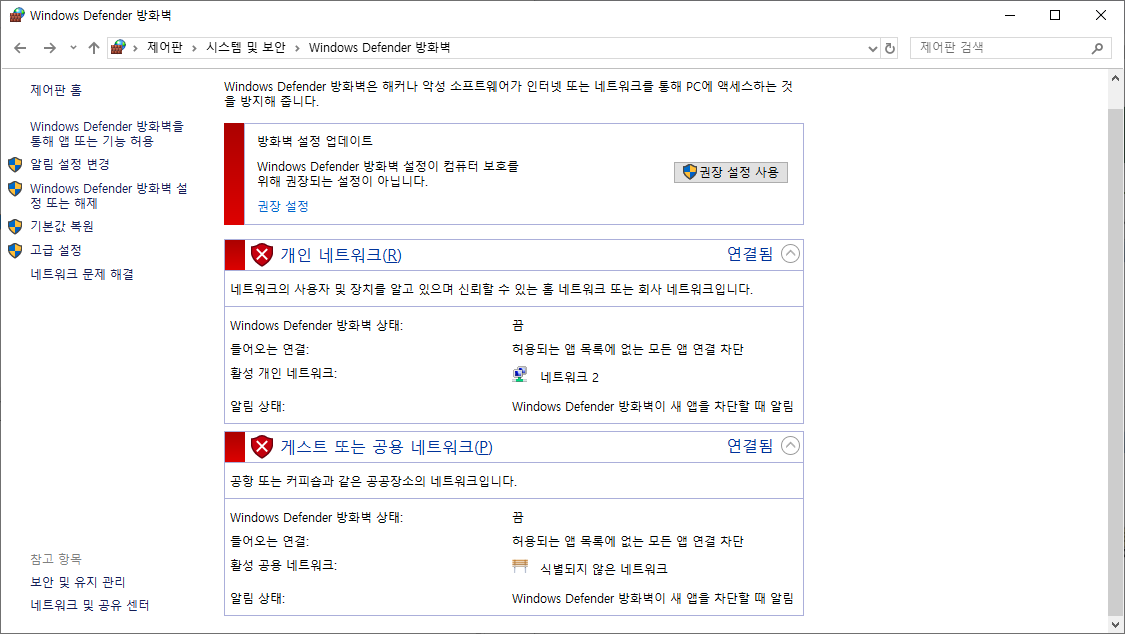Viewport: 1125px width, 634px height.
Task: Click the firewall icon in address bar
Action: (x=119, y=47)
